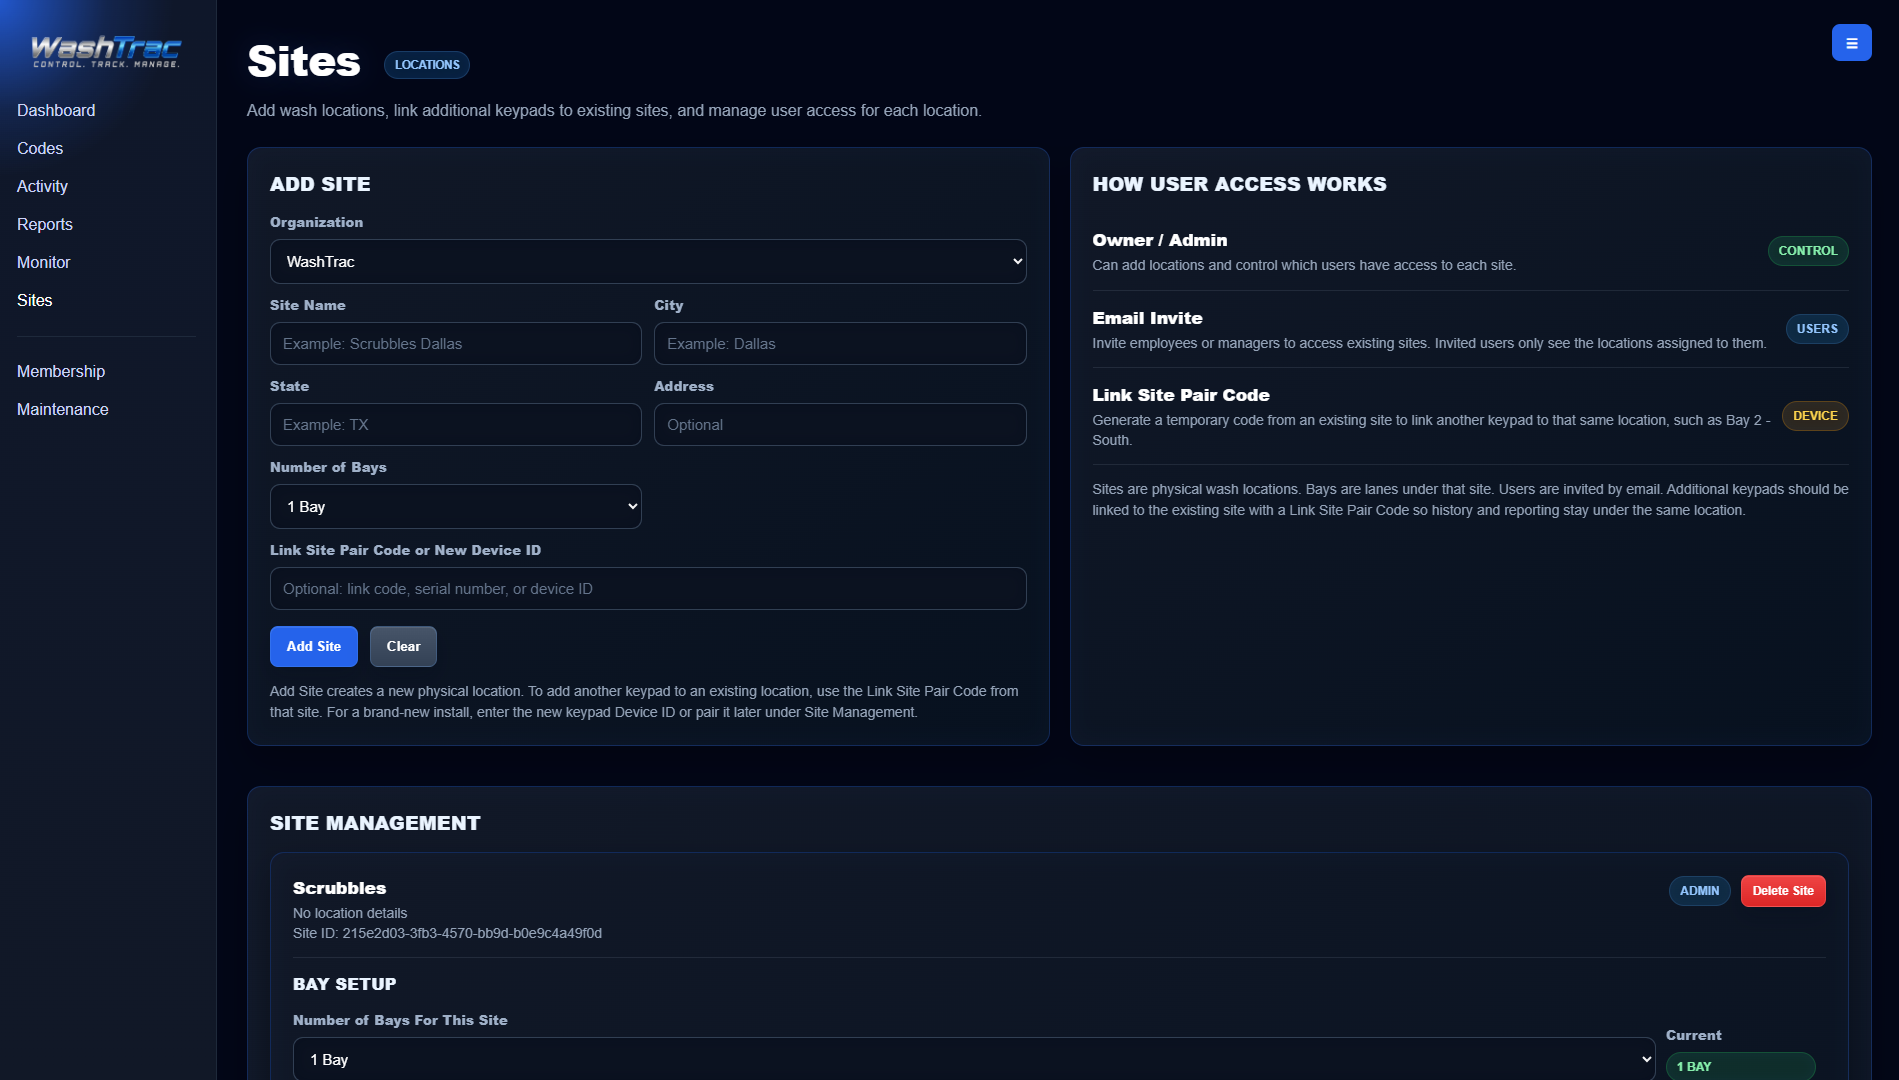The width and height of the screenshot is (1899, 1080).
Task: Go to Dashboard in sidebar
Action: pyautogui.click(x=56, y=110)
